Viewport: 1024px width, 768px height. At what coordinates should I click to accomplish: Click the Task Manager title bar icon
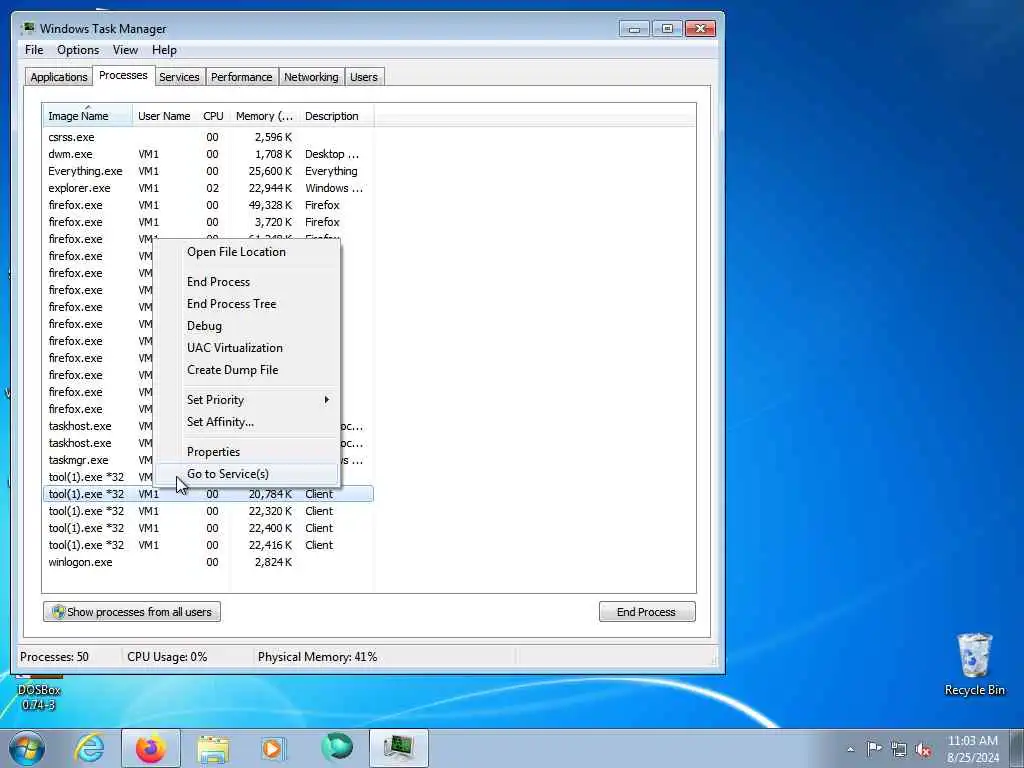tap(28, 28)
